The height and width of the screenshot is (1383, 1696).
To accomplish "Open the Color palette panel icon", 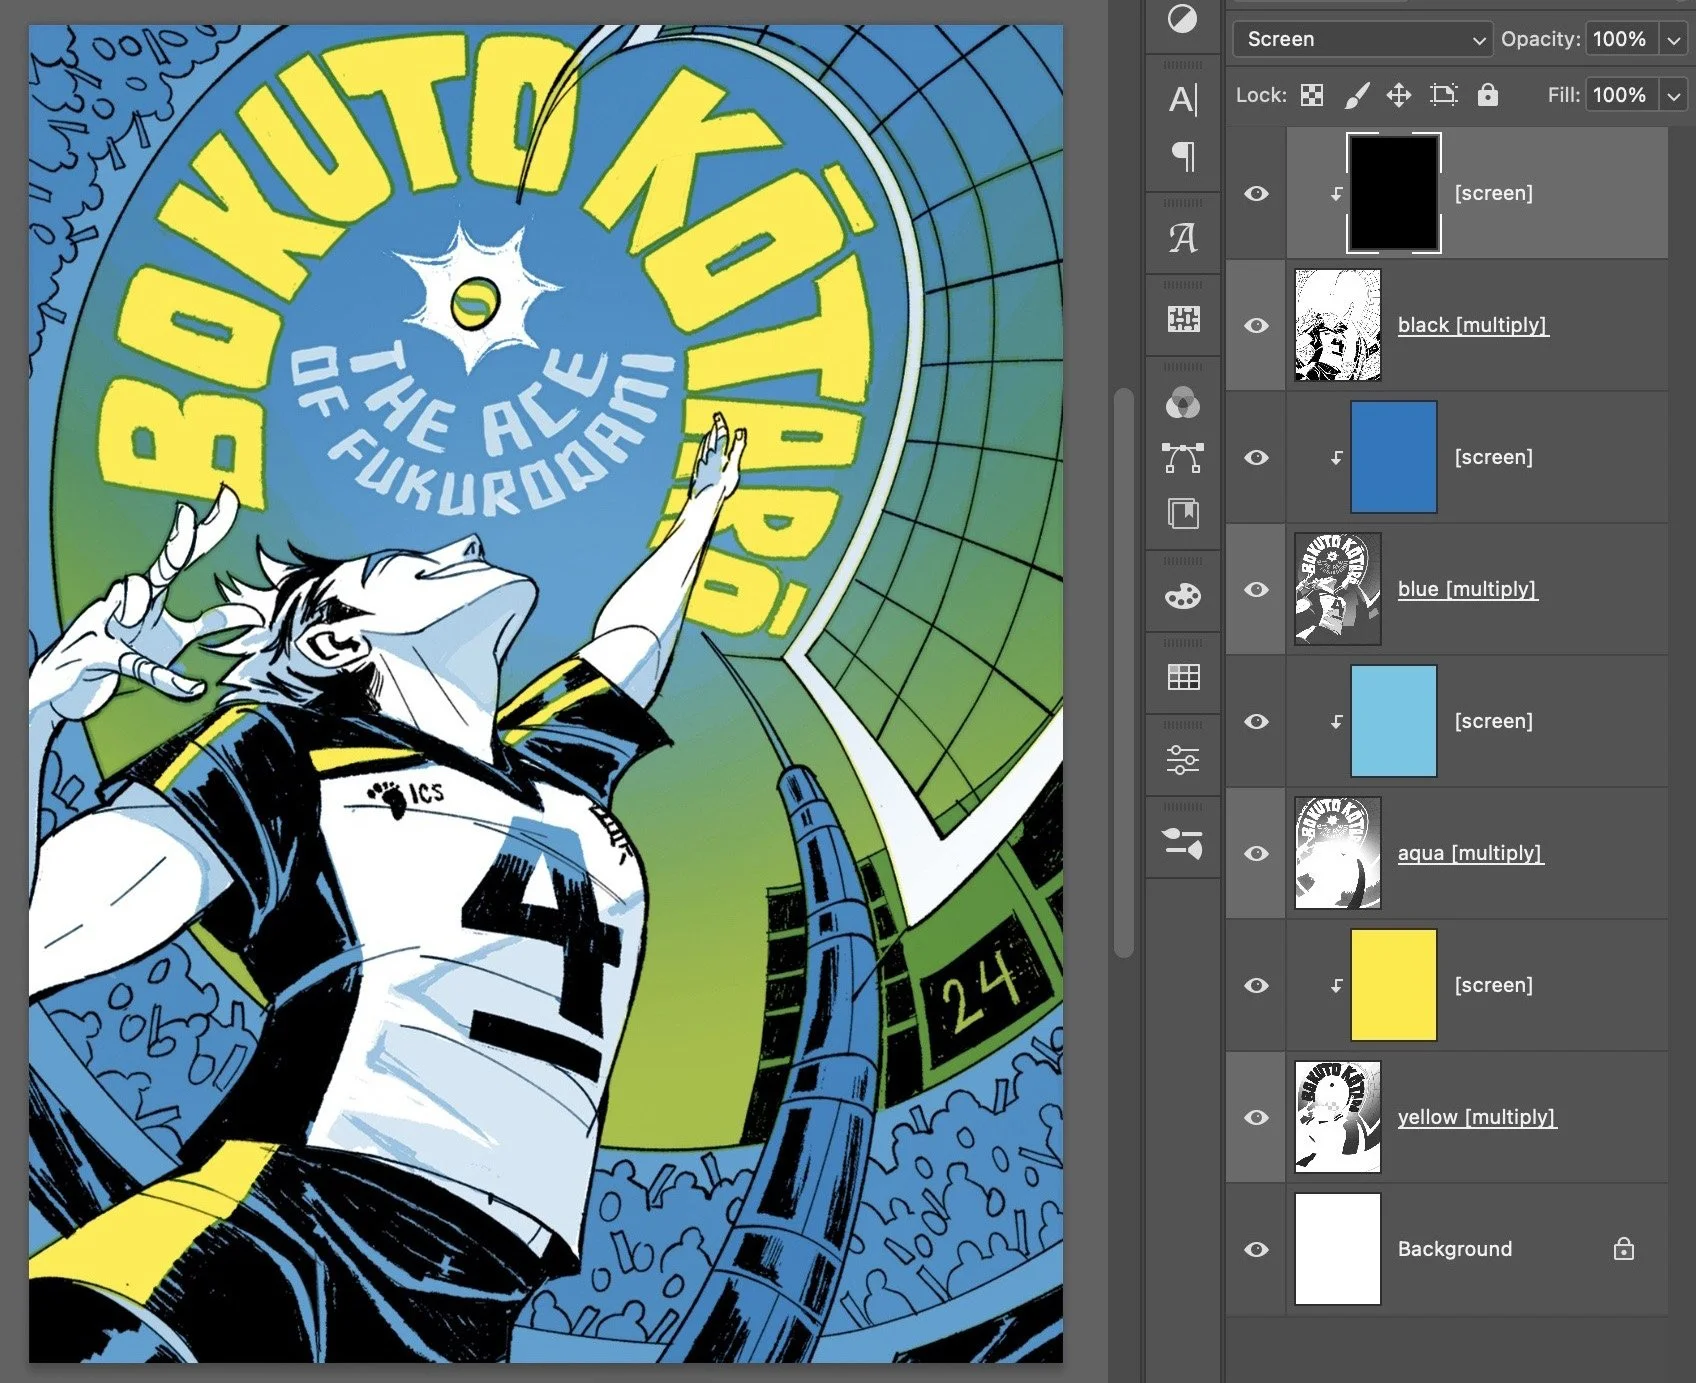I will click(1183, 597).
